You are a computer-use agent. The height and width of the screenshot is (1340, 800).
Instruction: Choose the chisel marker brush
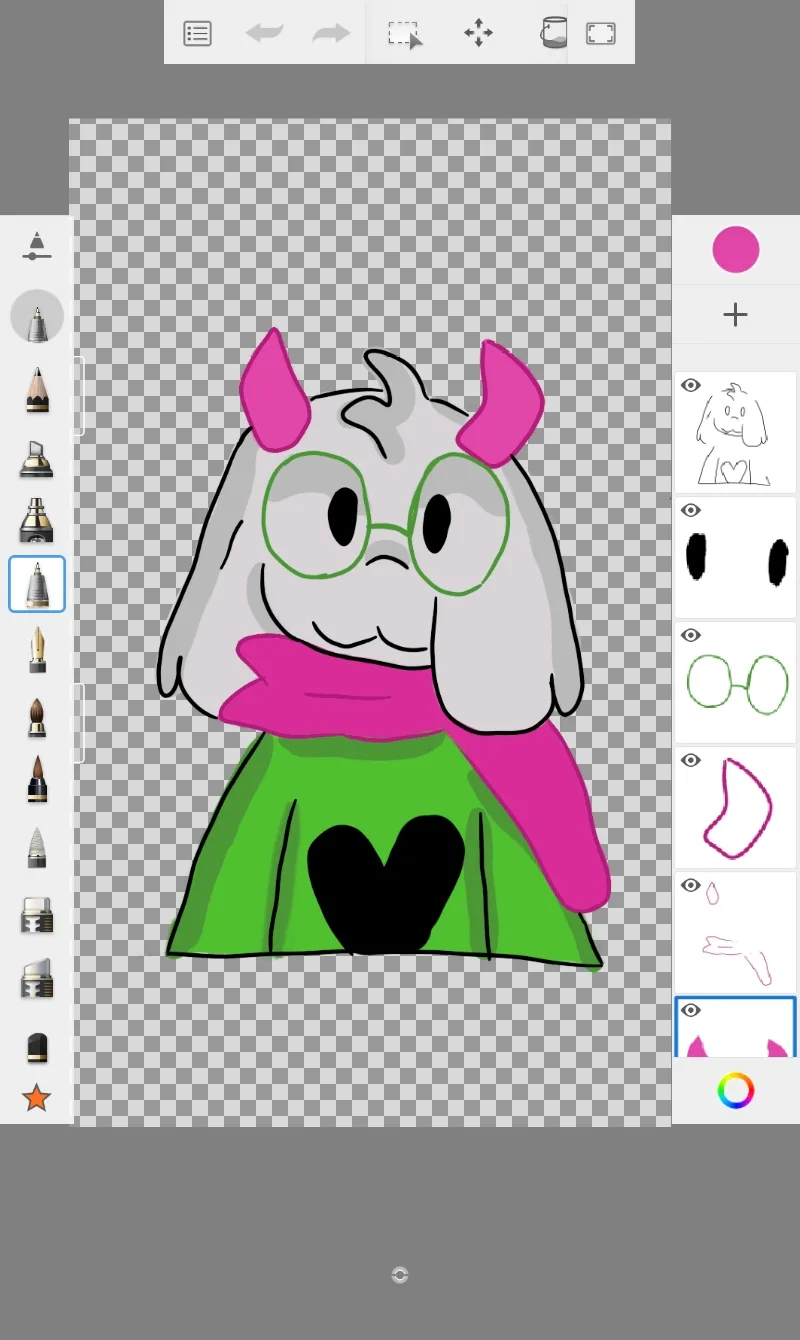37,457
